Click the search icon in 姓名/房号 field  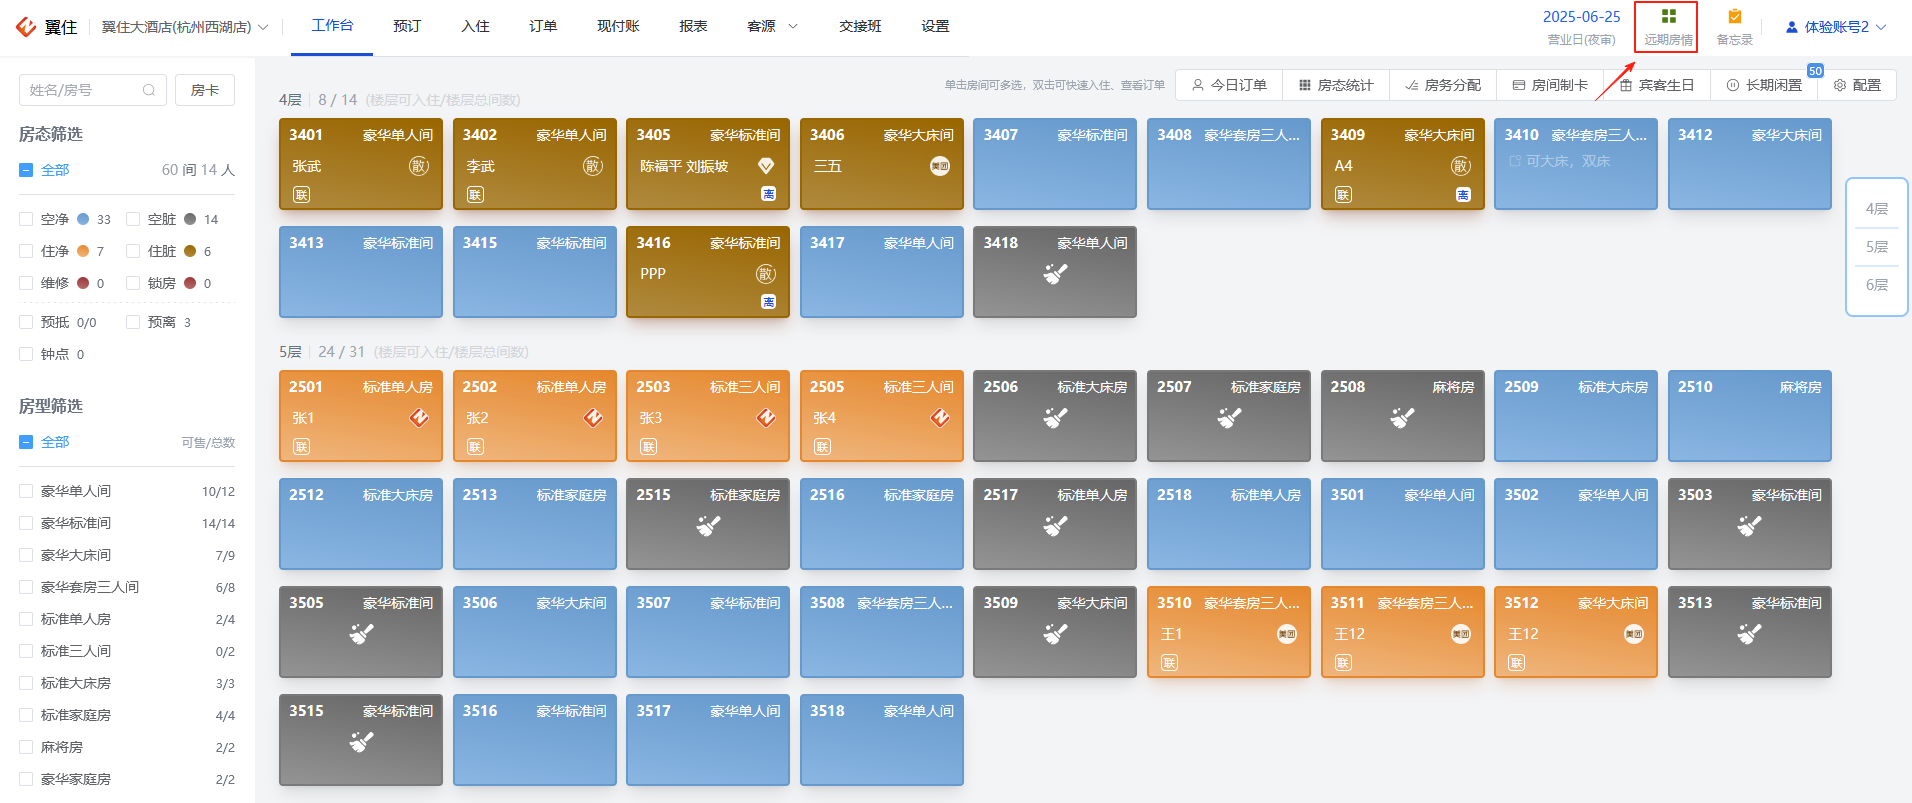149,90
